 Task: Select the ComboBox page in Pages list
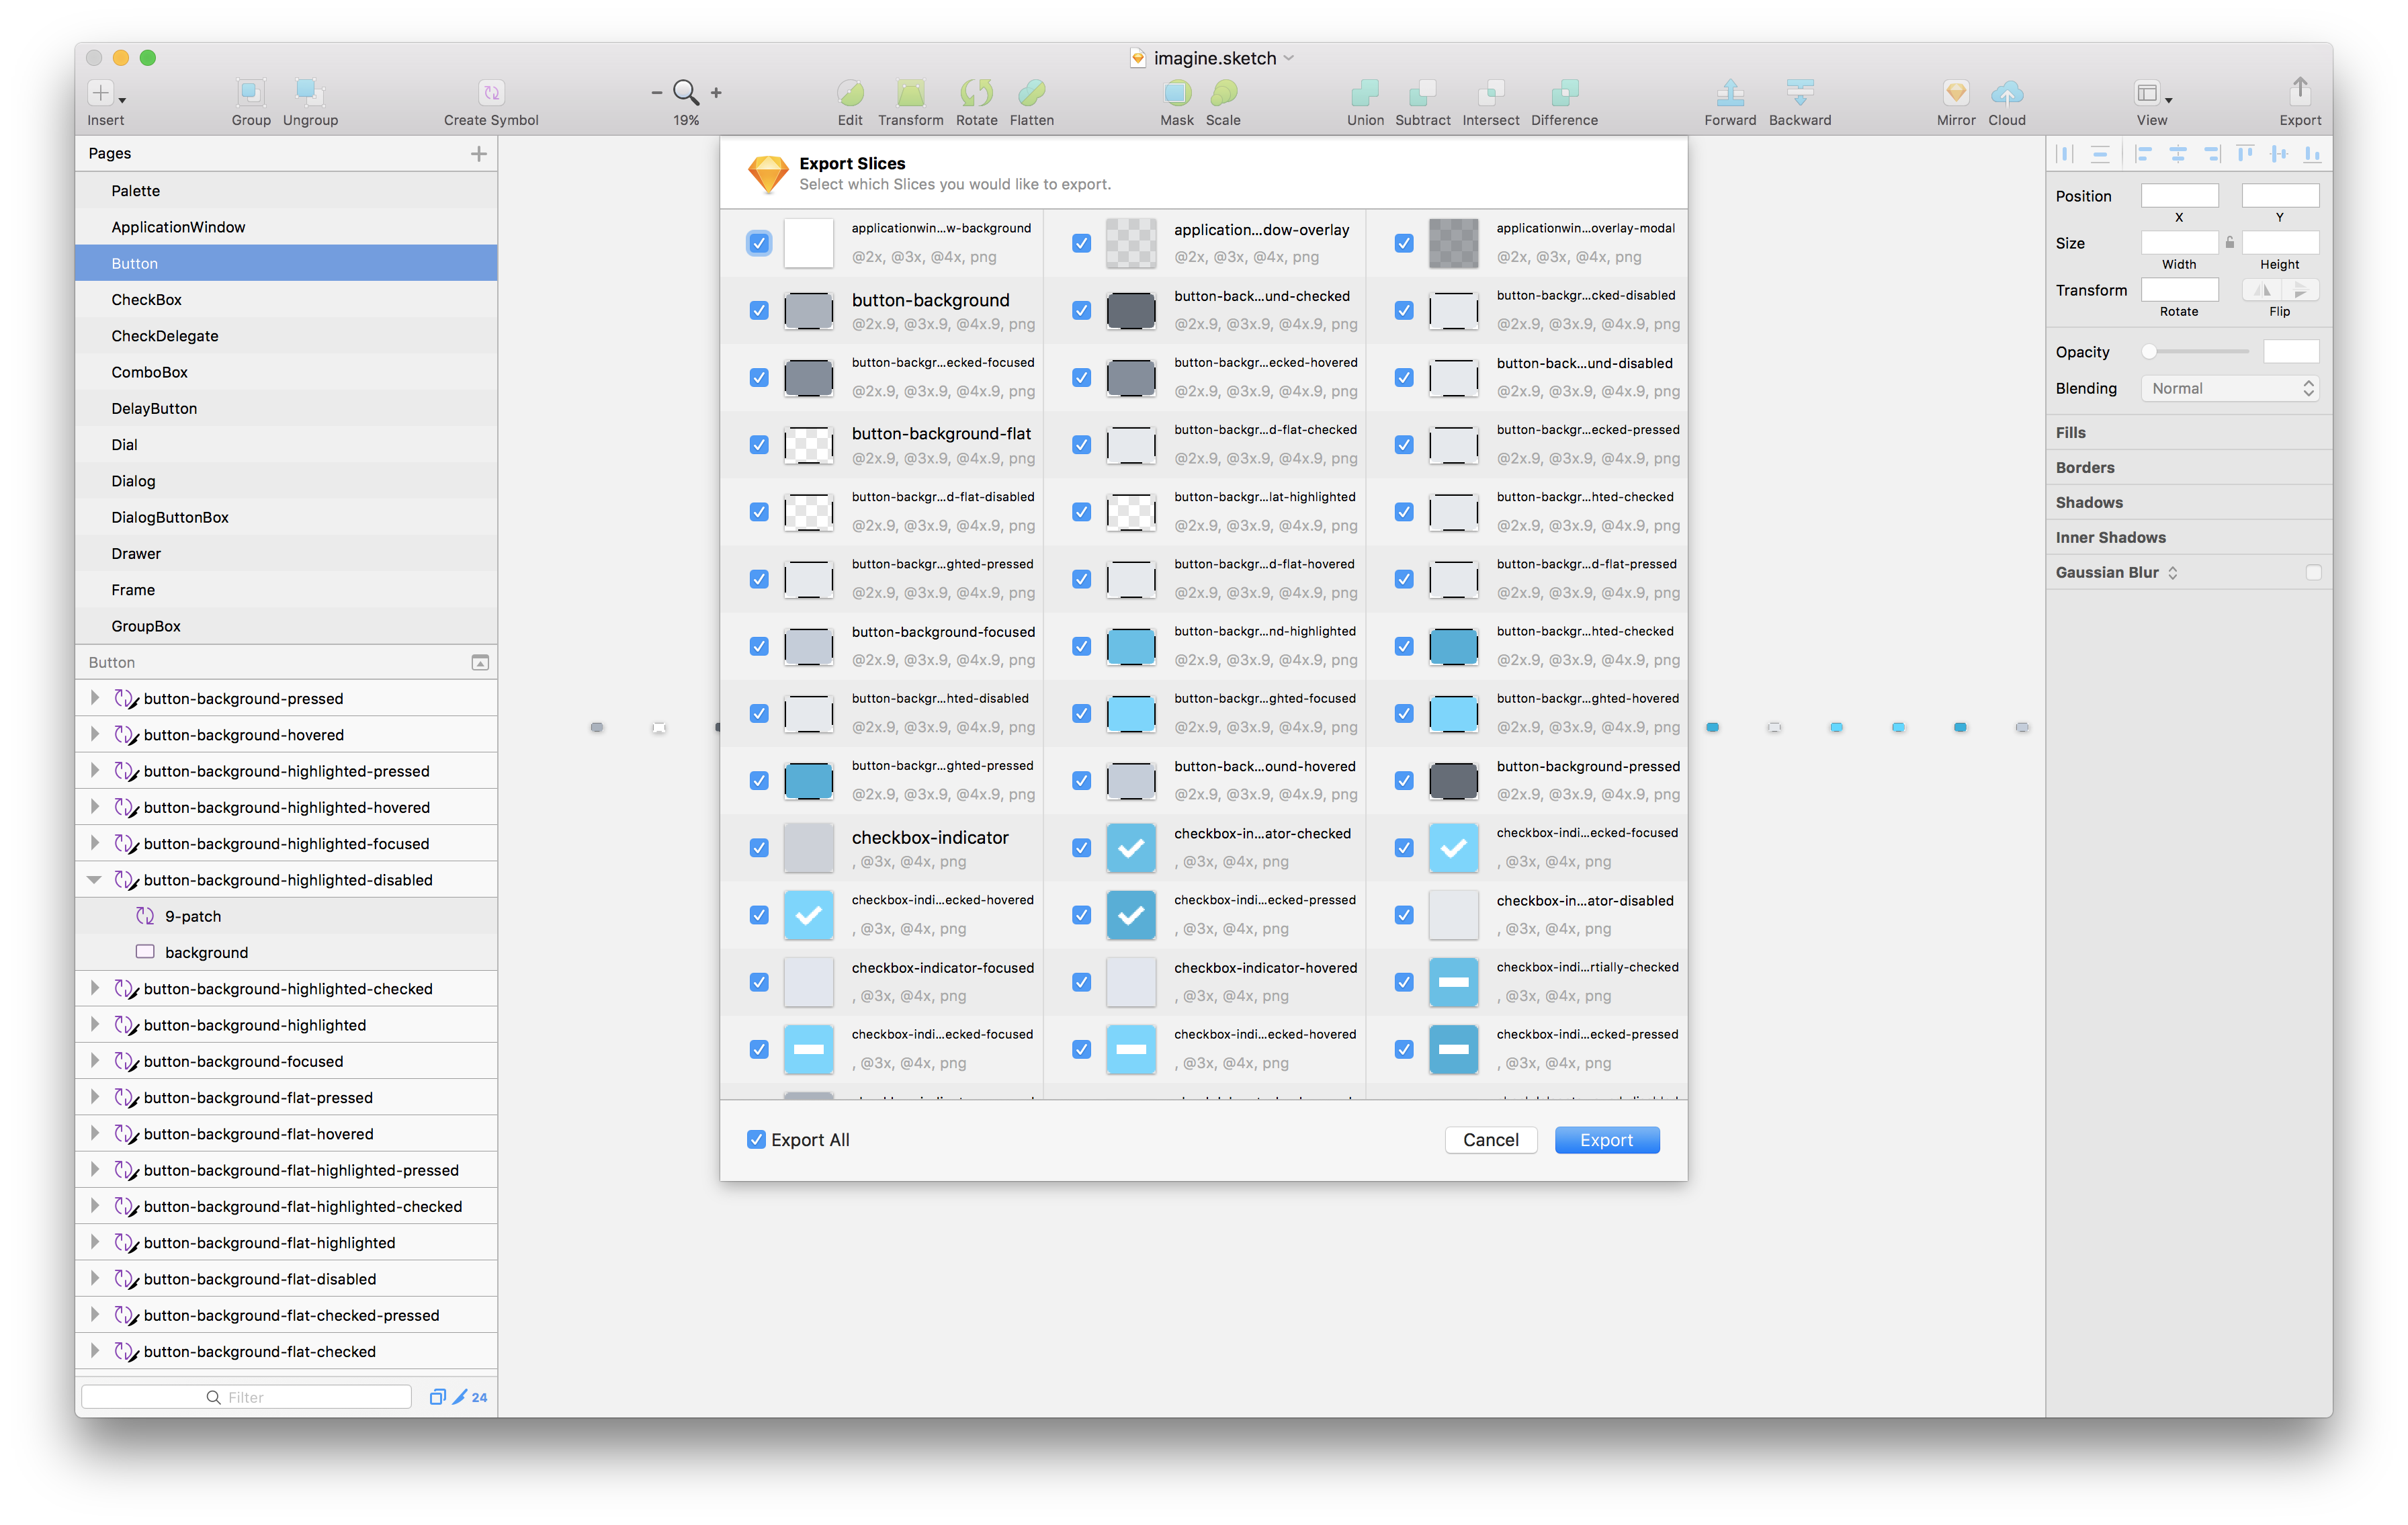(x=149, y=372)
